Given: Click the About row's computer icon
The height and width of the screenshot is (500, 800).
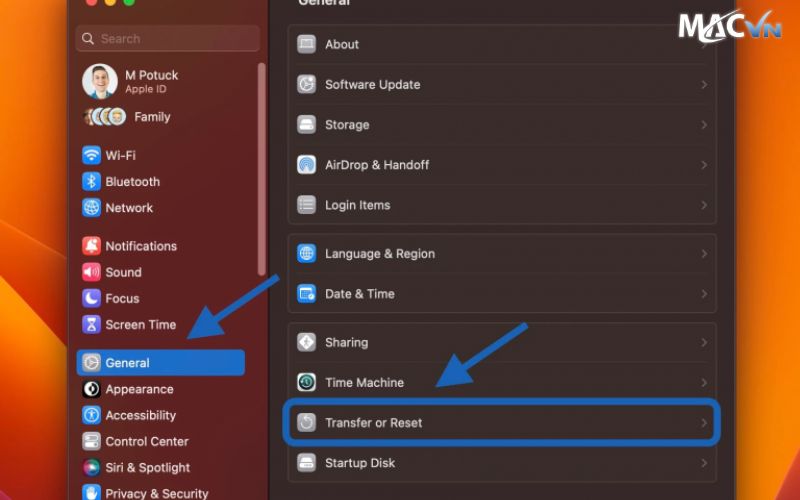Looking at the screenshot, I should 307,44.
